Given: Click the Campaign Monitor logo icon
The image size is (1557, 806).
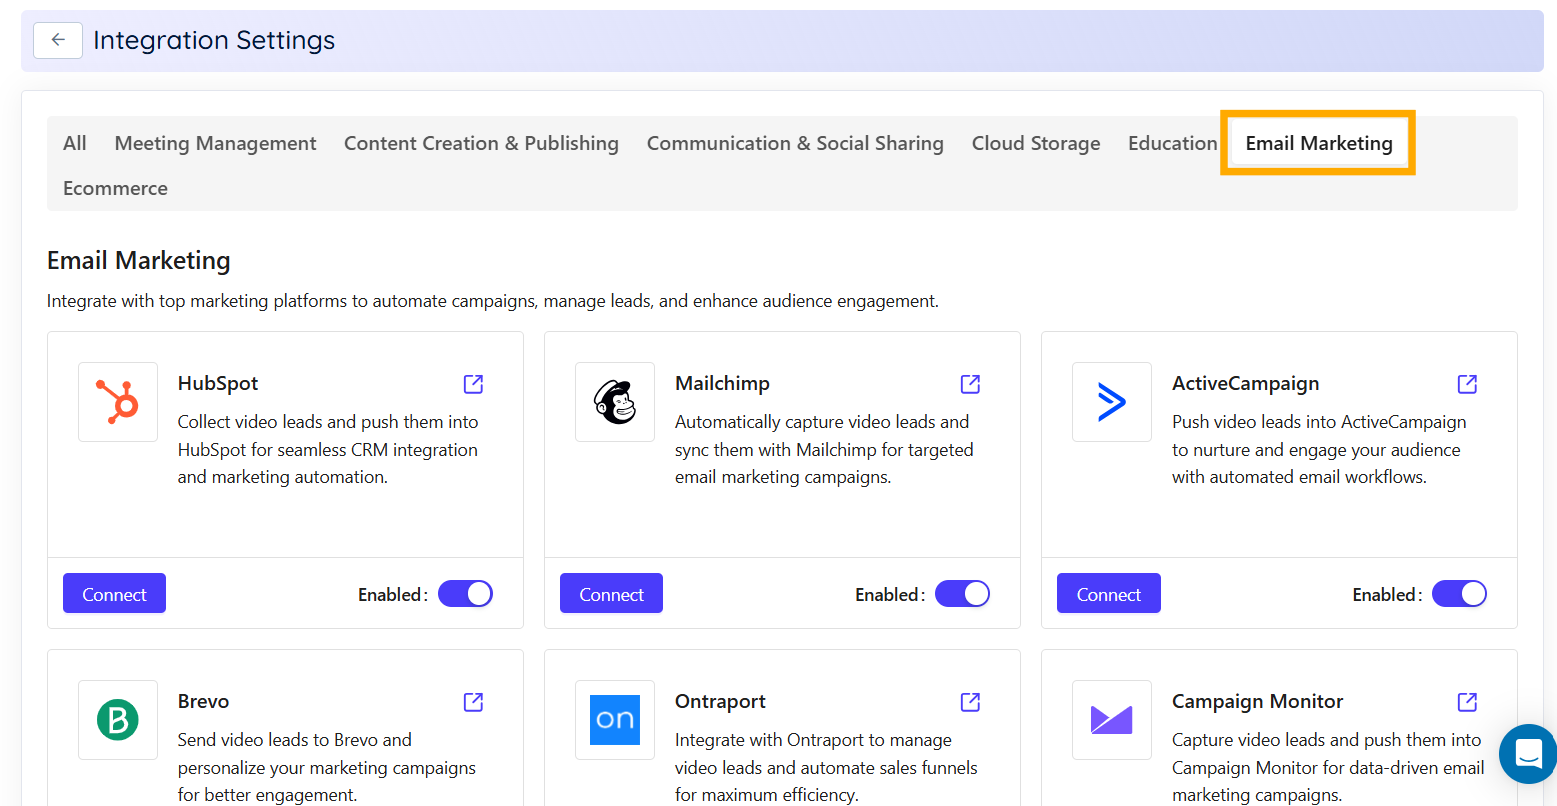Looking at the screenshot, I should [x=1111, y=720].
